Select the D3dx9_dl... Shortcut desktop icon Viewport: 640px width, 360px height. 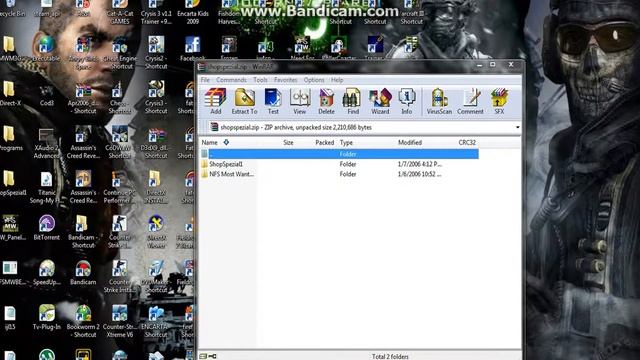(x=156, y=143)
